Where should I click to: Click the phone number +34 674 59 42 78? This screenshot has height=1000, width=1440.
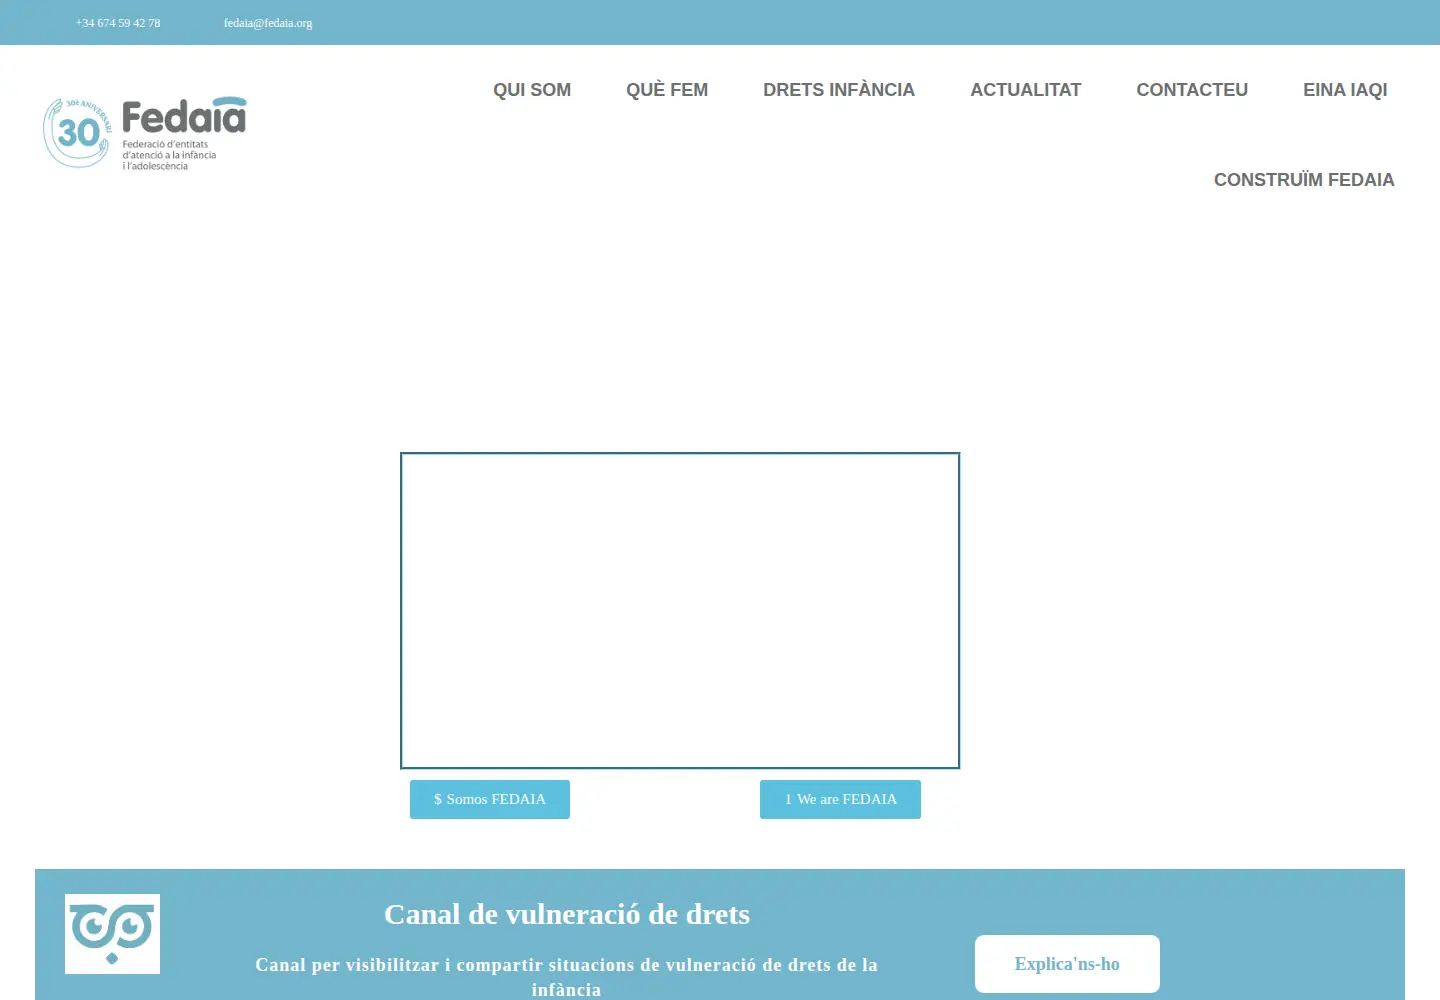point(118,23)
